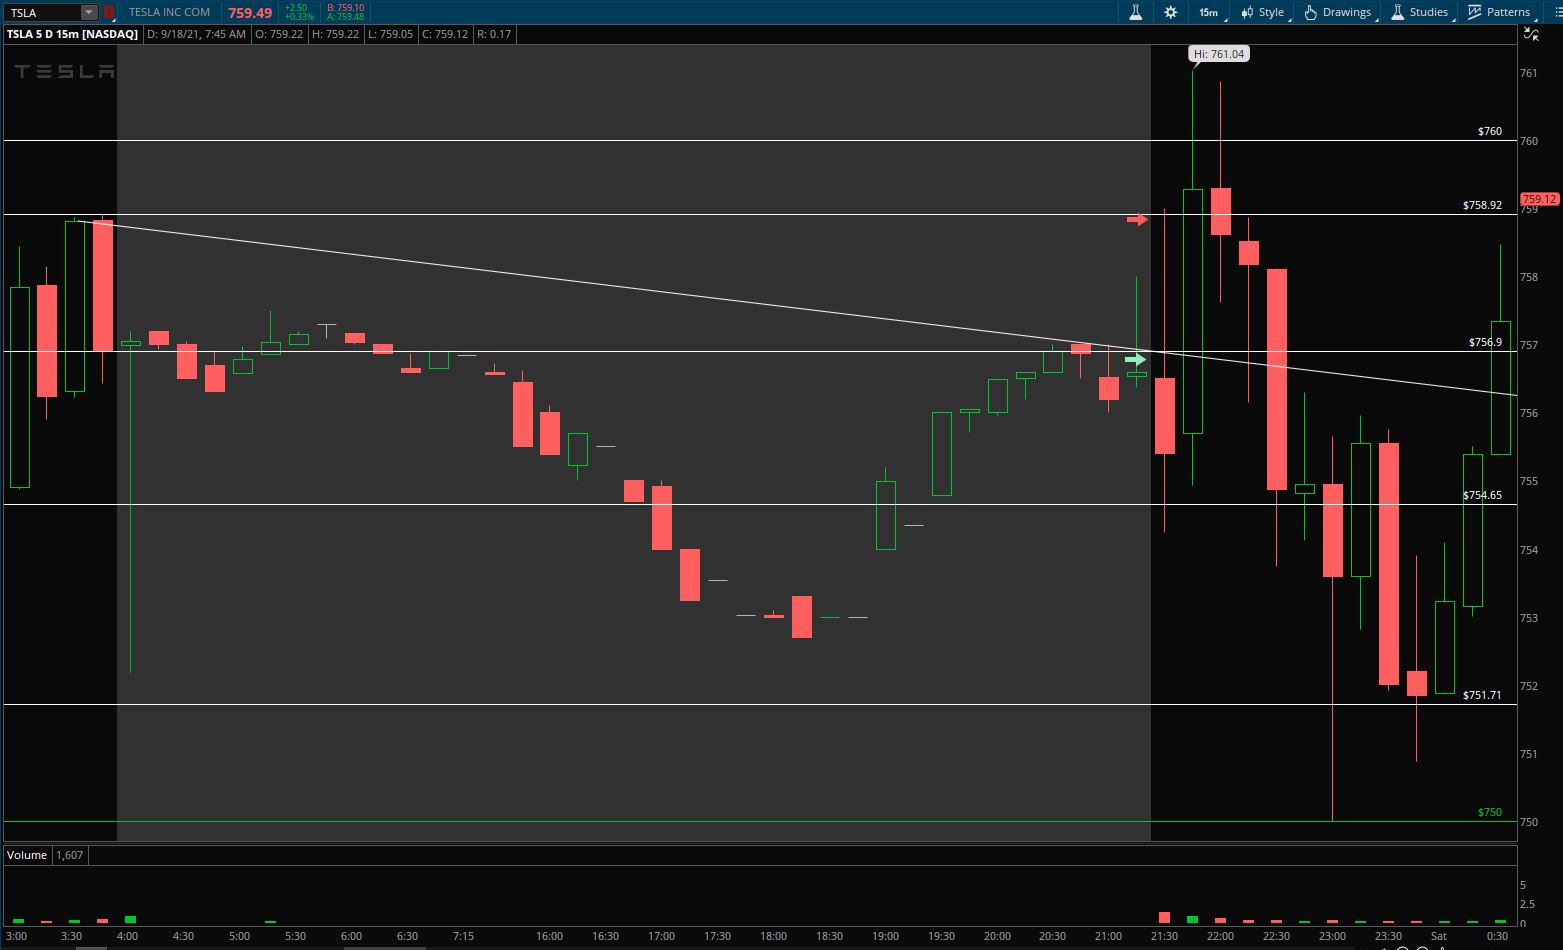
Task: Select the $751.71 price level label
Action: pyautogui.click(x=1482, y=695)
